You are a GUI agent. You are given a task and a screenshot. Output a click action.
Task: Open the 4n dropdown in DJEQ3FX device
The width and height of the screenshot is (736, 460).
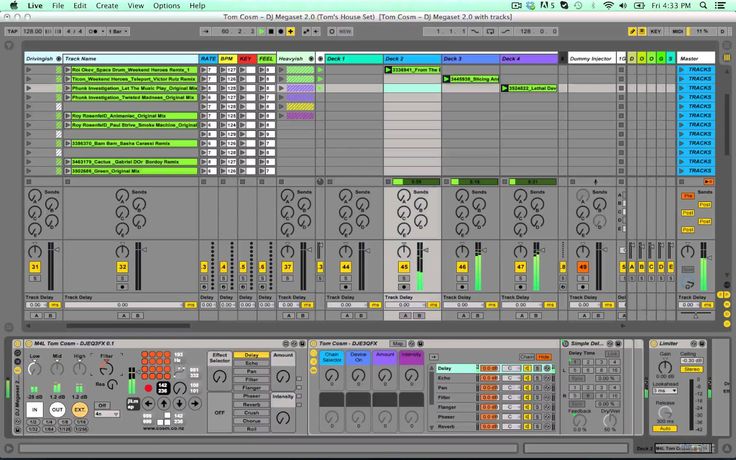click(x=107, y=414)
